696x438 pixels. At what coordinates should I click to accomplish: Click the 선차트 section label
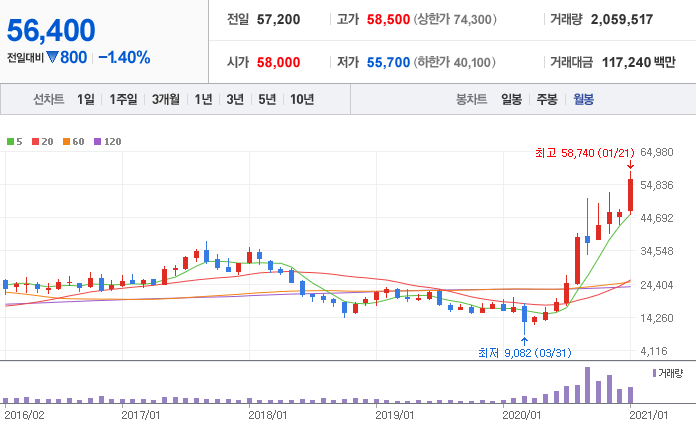(49, 99)
